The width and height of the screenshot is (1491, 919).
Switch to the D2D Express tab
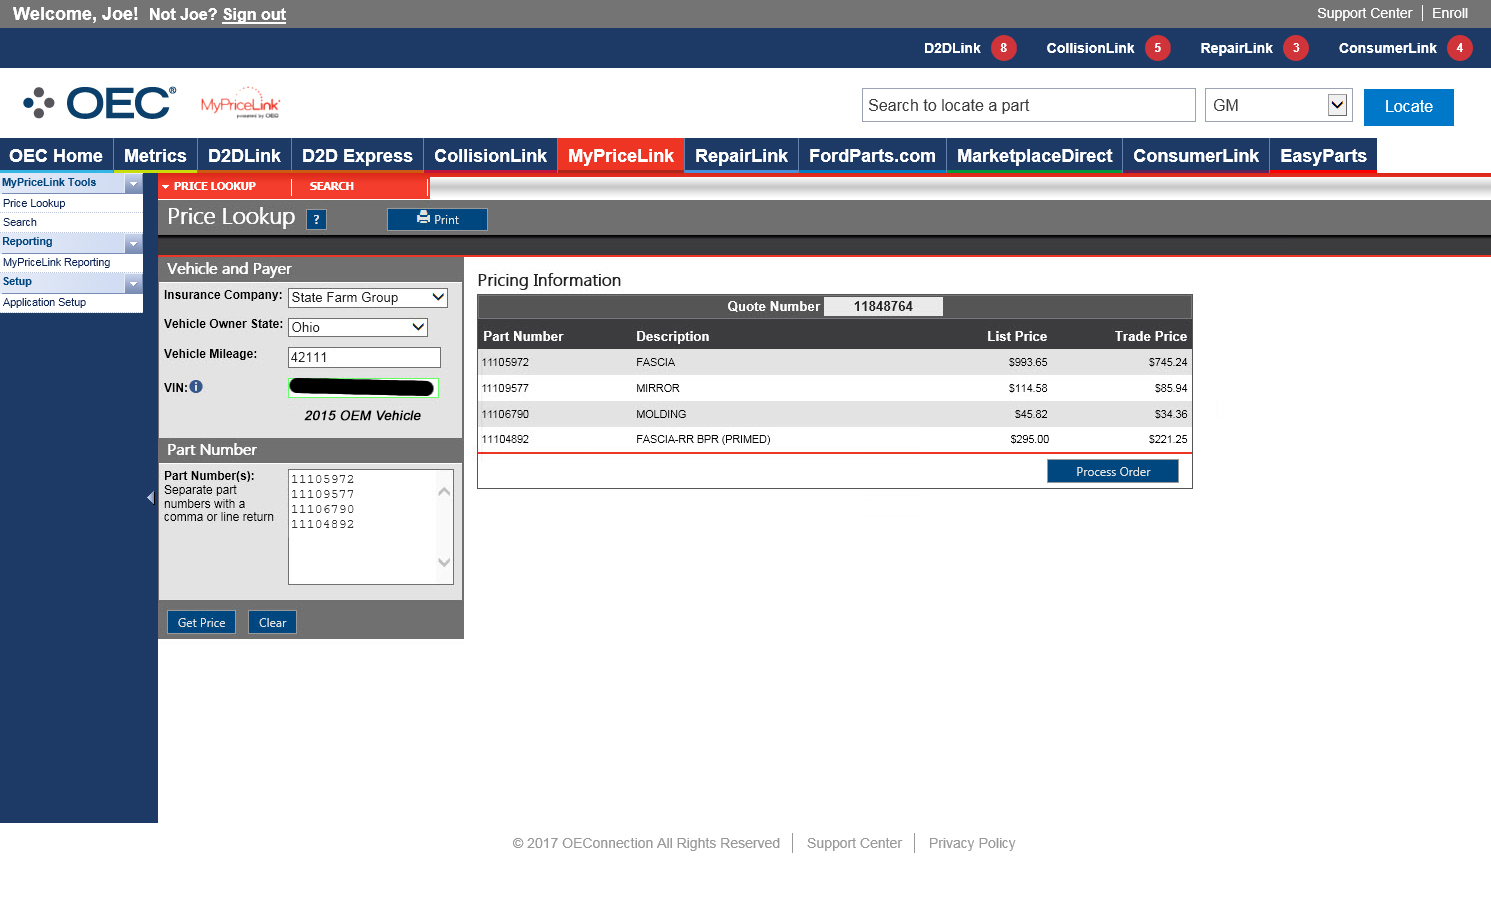click(357, 156)
